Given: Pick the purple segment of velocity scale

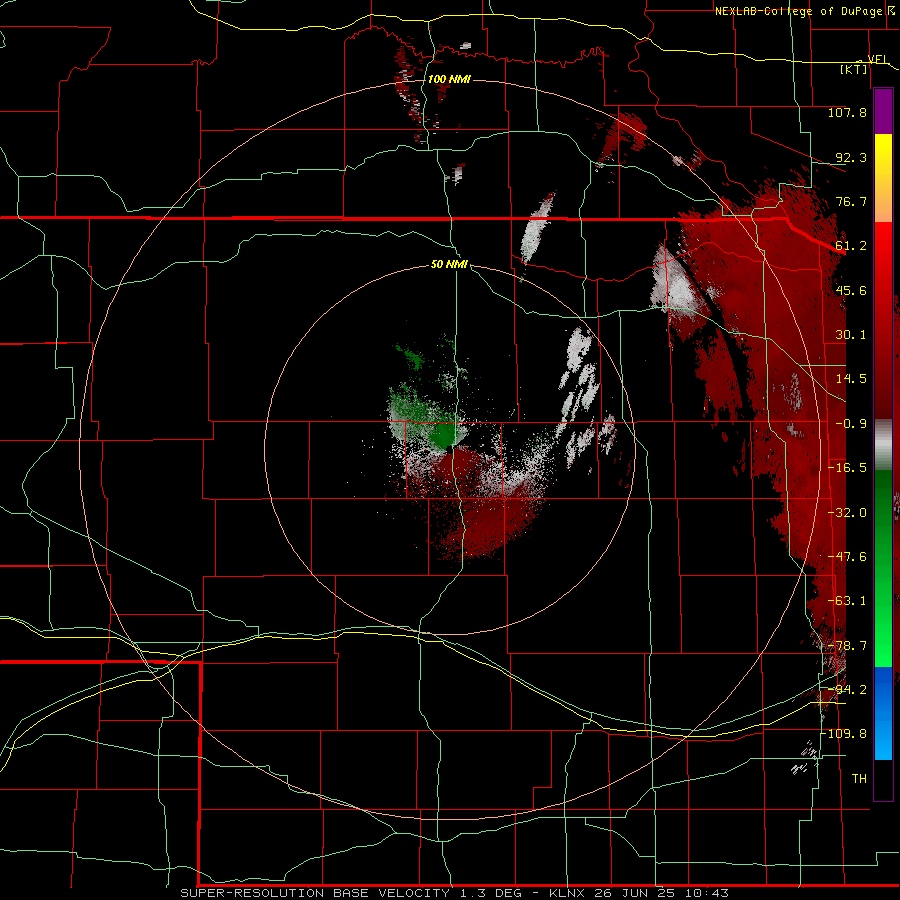Looking at the screenshot, I should (x=883, y=111).
